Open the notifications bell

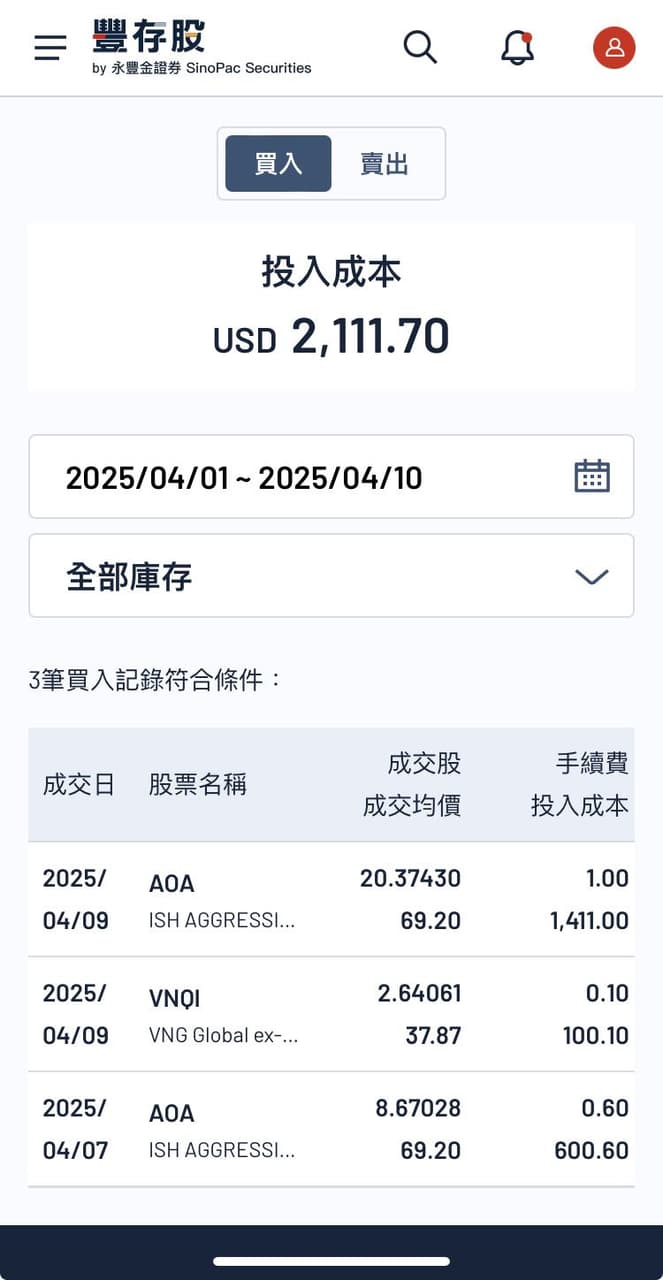[x=517, y=48]
